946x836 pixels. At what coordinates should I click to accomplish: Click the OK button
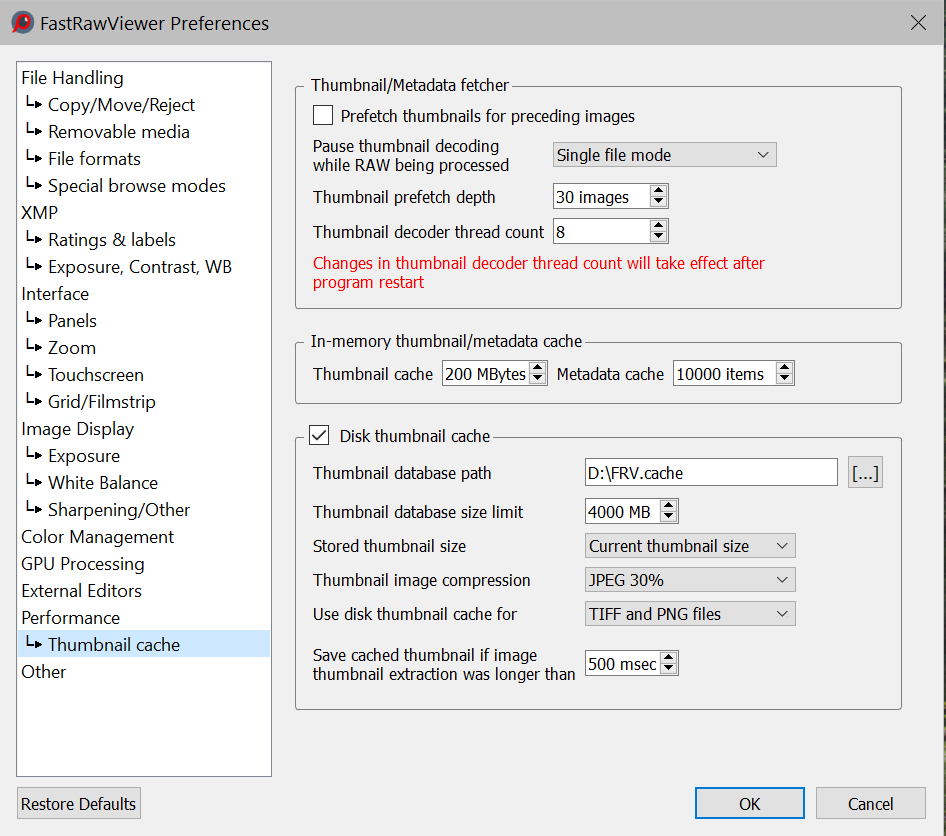pos(749,804)
